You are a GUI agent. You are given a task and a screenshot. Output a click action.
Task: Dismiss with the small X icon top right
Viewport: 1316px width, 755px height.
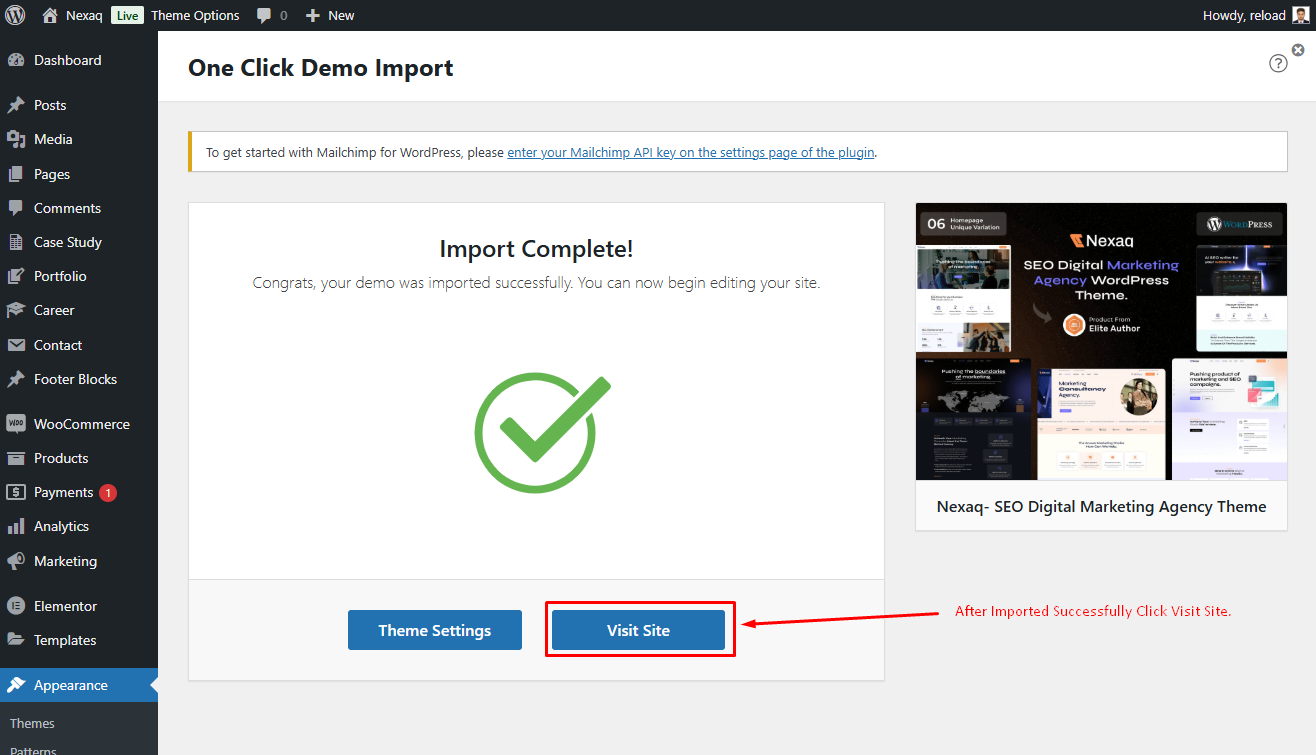pyautogui.click(x=1298, y=49)
